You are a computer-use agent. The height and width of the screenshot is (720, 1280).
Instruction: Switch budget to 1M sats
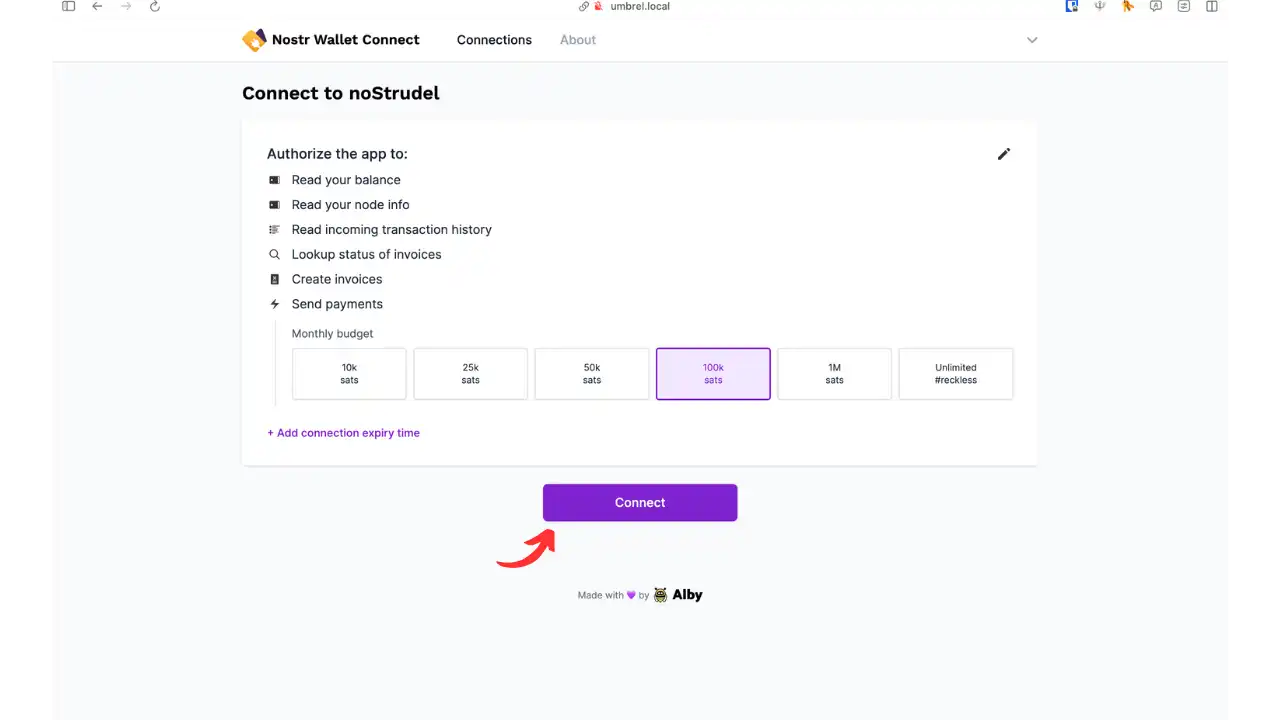834,373
